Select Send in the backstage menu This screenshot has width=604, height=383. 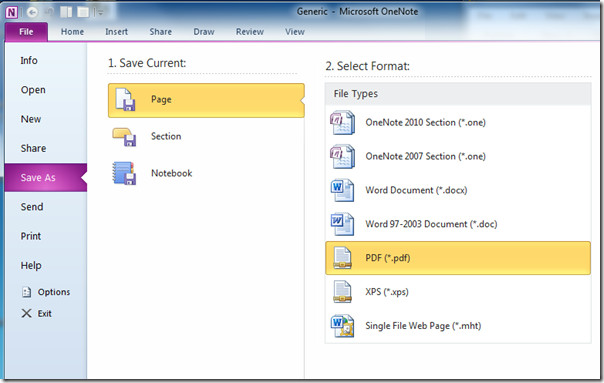click(x=32, y=207)
